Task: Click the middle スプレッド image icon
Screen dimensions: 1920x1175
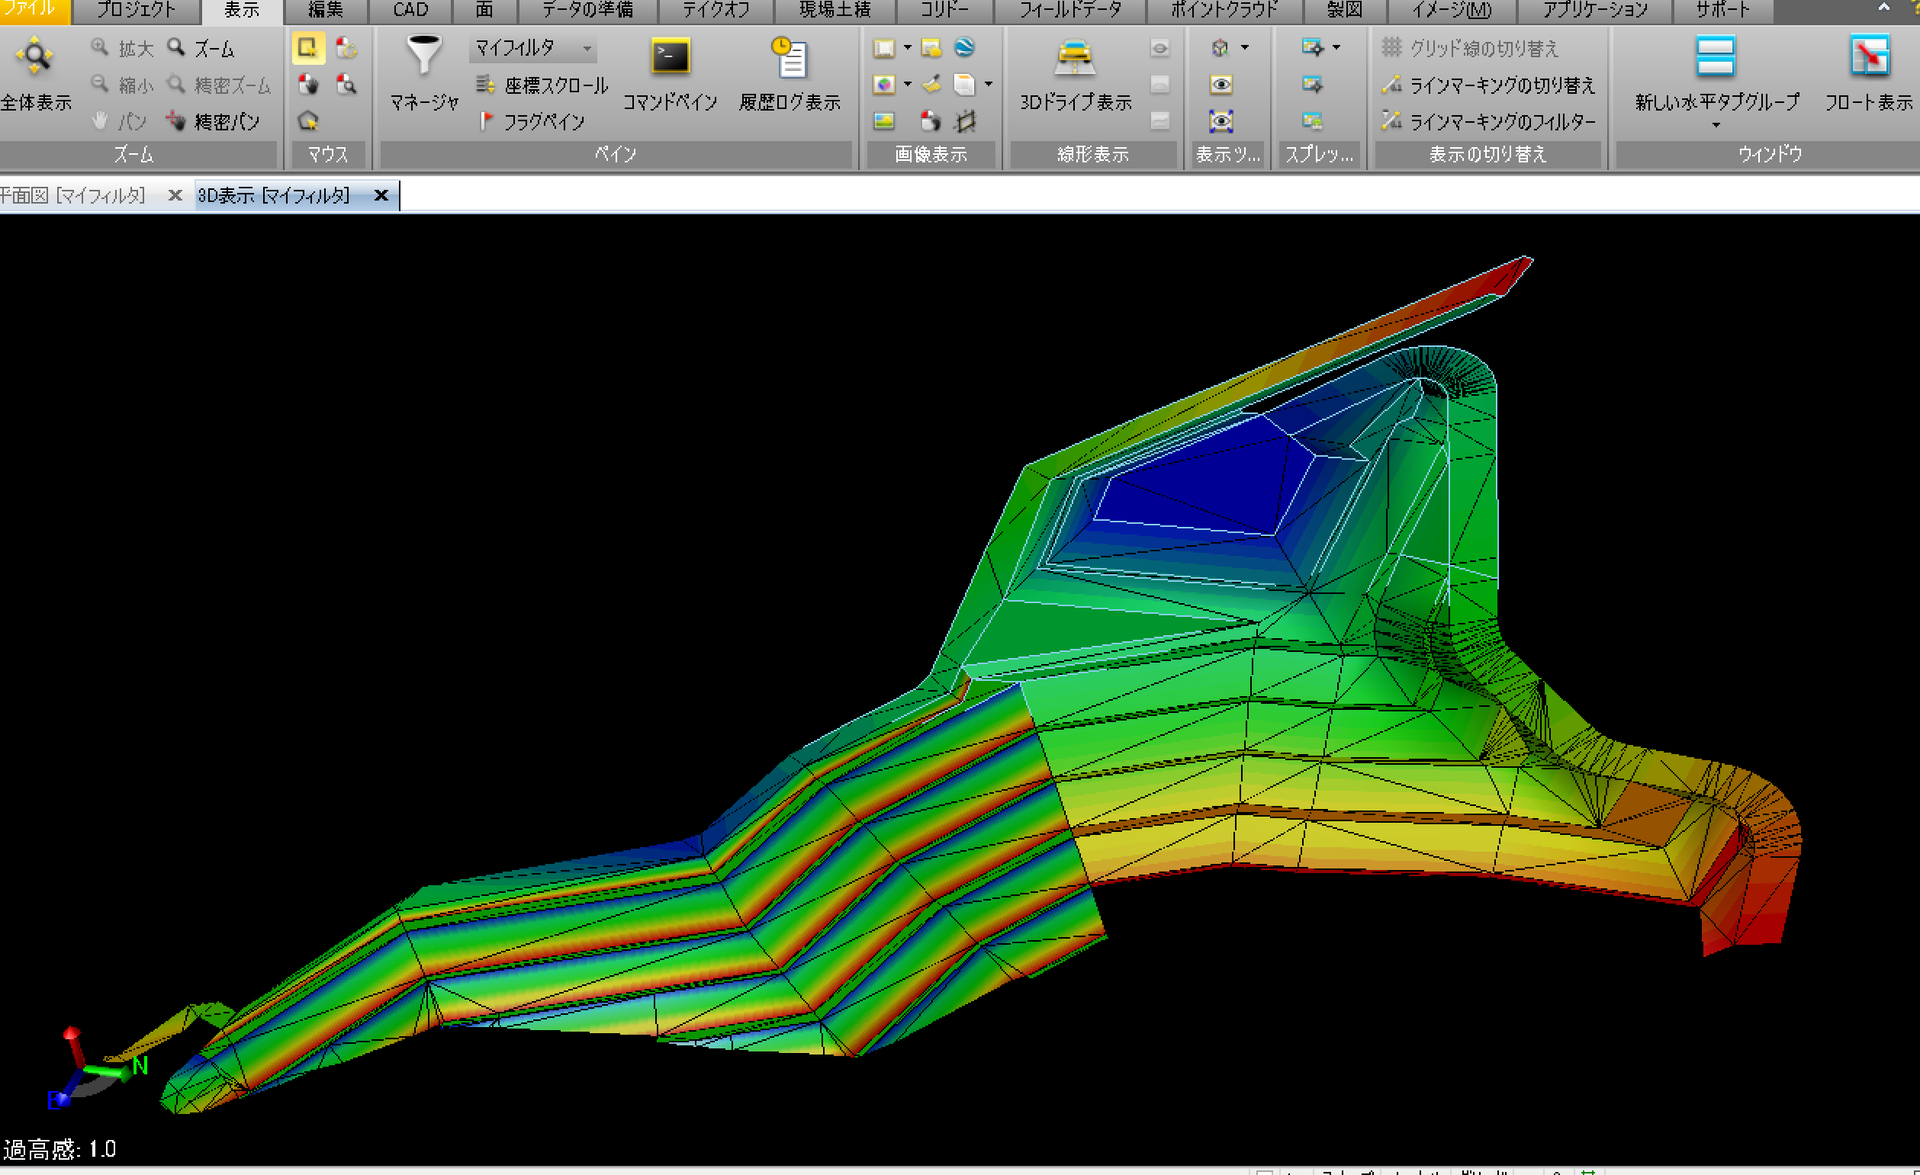Action: tap(1313, 84)
